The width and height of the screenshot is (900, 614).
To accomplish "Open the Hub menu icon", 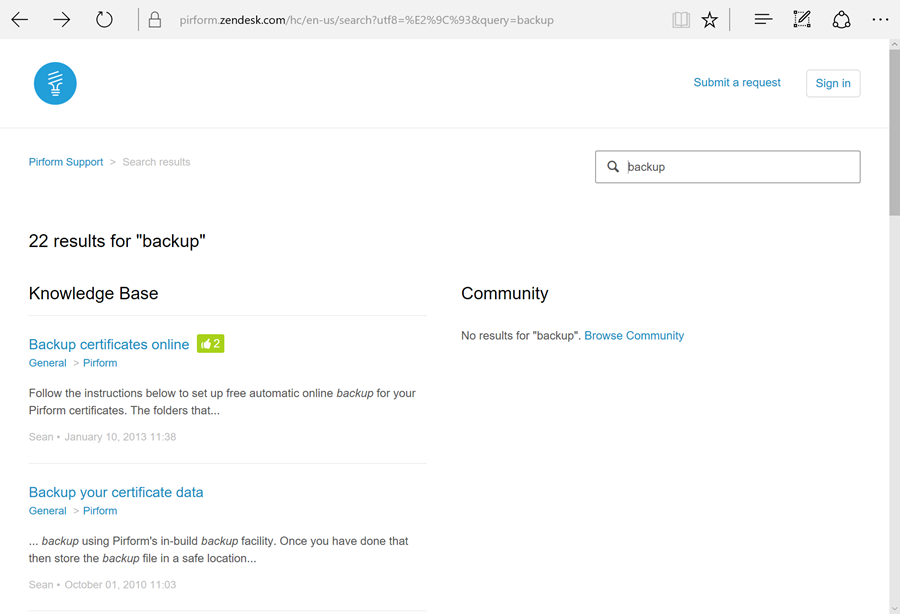I will pyautogui.click(x=763, y=20).
